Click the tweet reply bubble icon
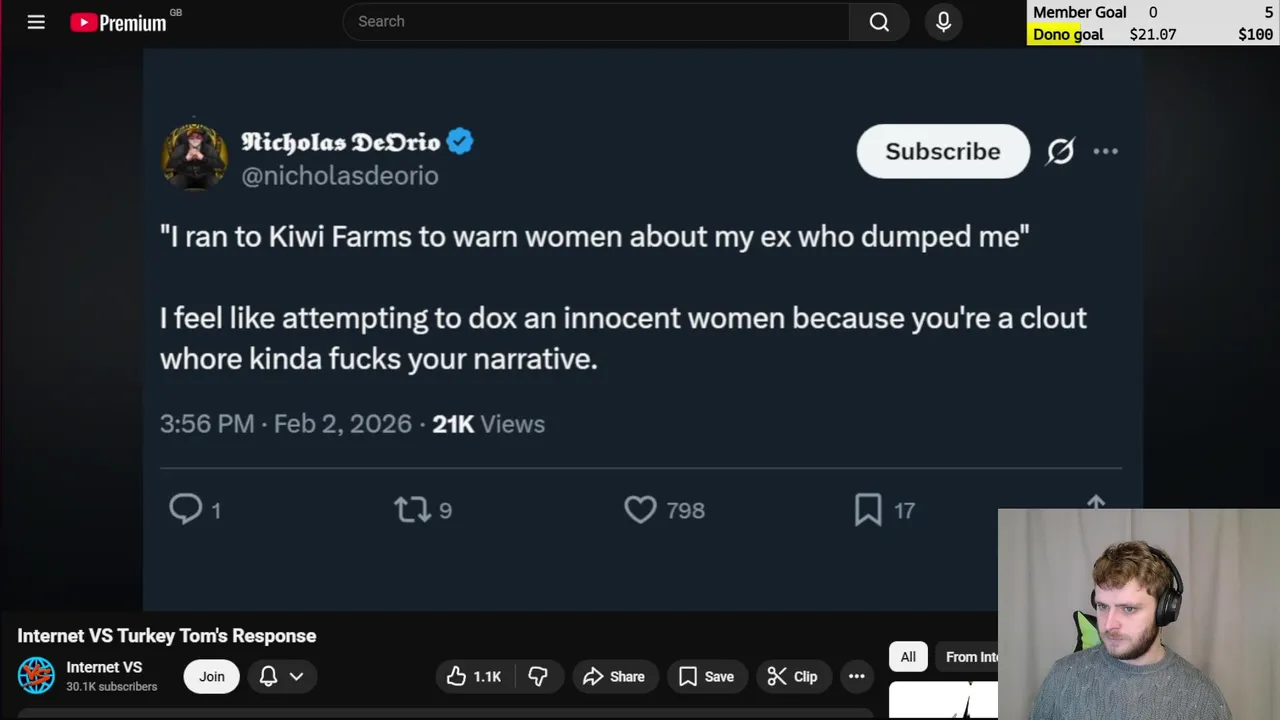This screenshot has height=720, width=1280. pos(186,509)
